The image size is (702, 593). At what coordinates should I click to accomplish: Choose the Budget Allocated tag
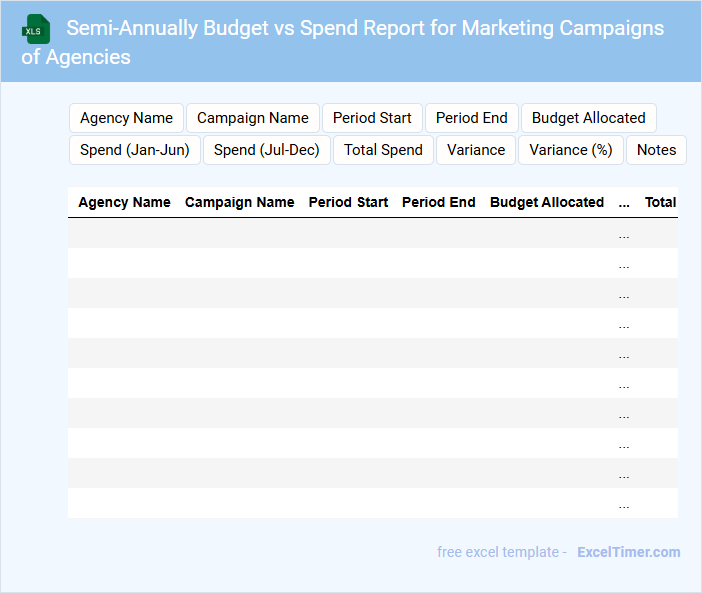pyautogui.click(x=588, y=118)
